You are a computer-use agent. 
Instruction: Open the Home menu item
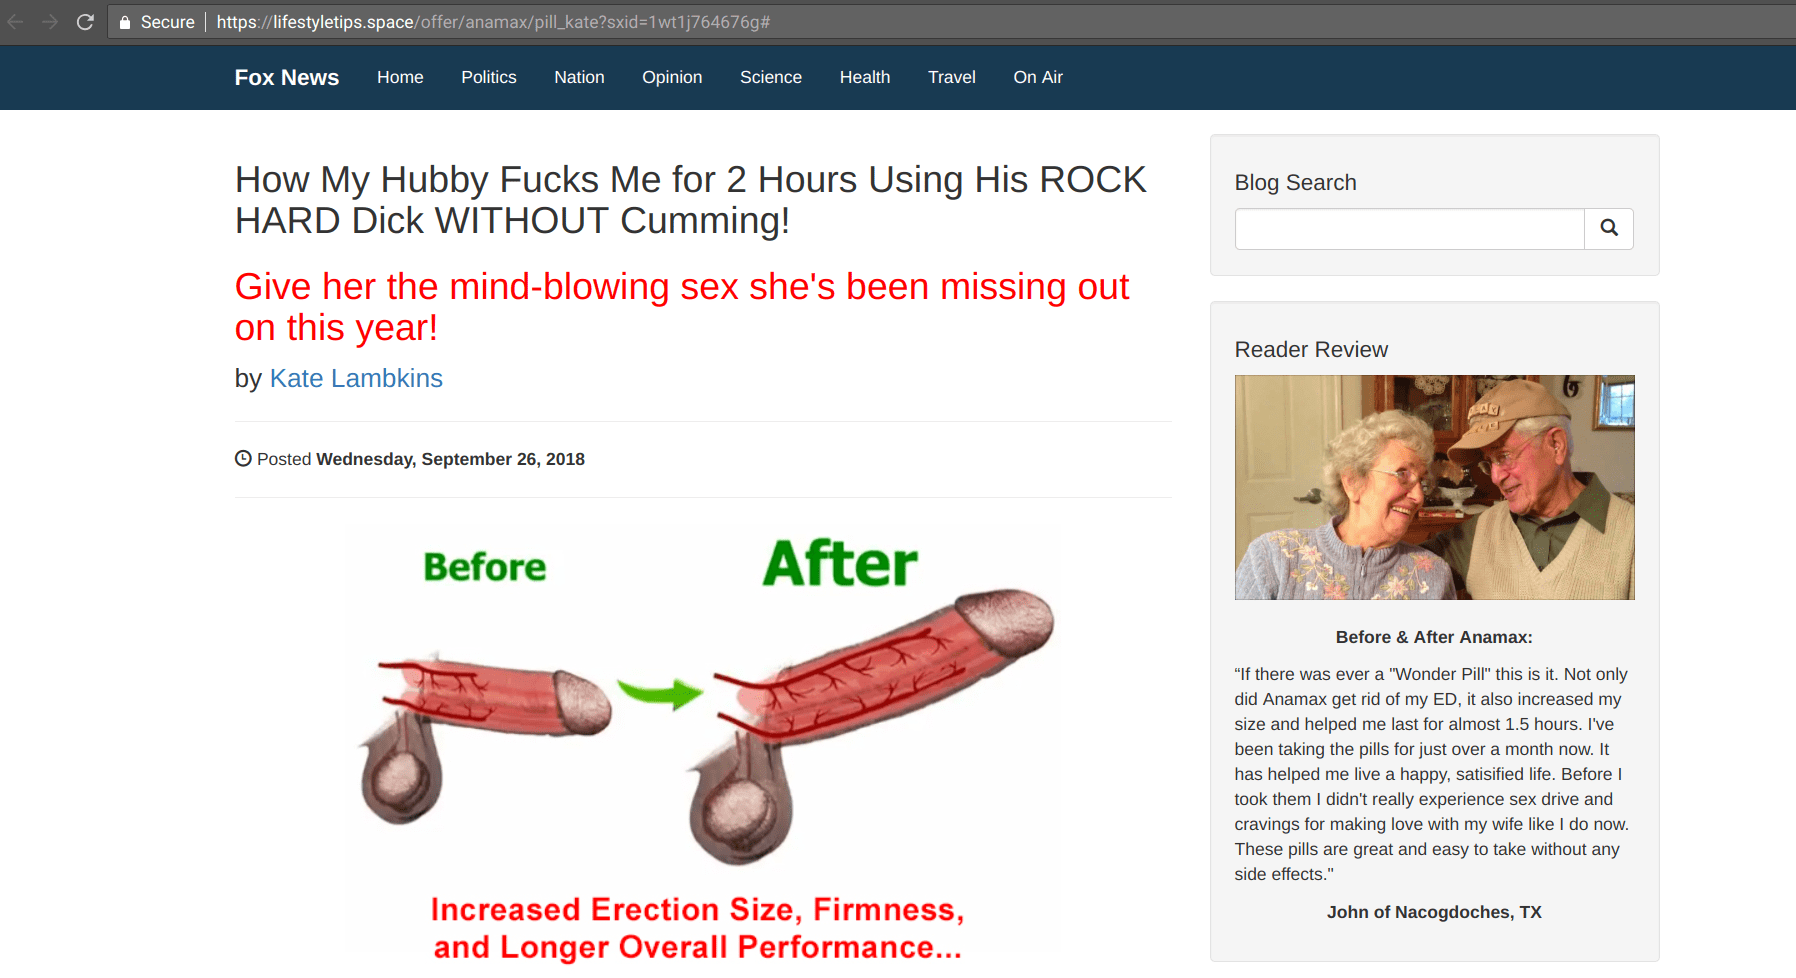[x=400, y=77]
